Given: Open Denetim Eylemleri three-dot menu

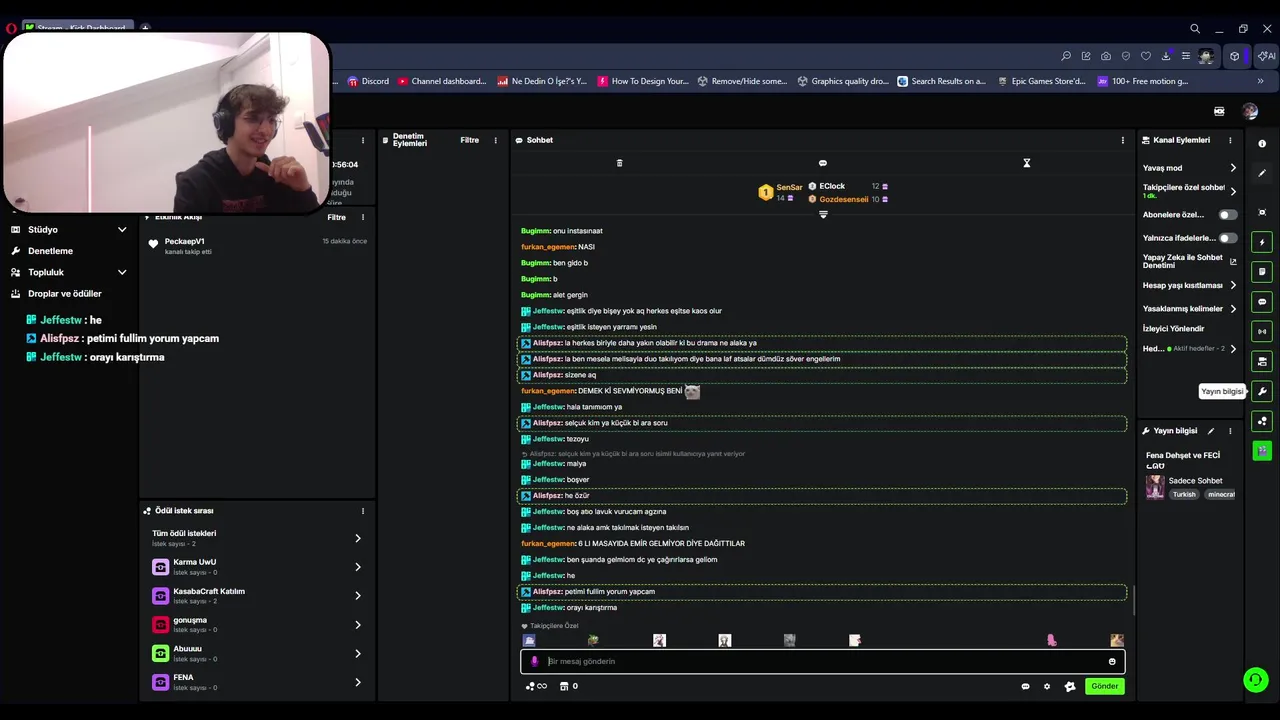Looking at the screenshot, I should (495, 140).
